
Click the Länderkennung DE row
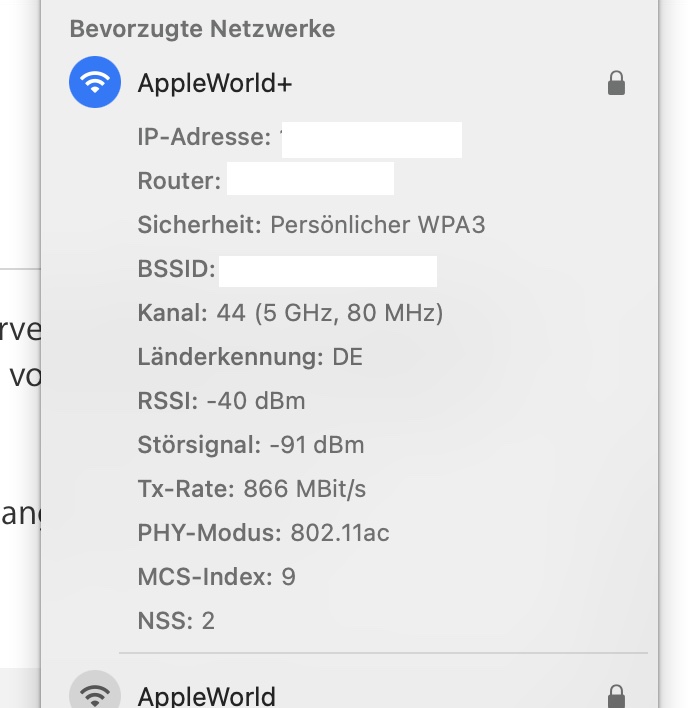(x=250, y=357)
